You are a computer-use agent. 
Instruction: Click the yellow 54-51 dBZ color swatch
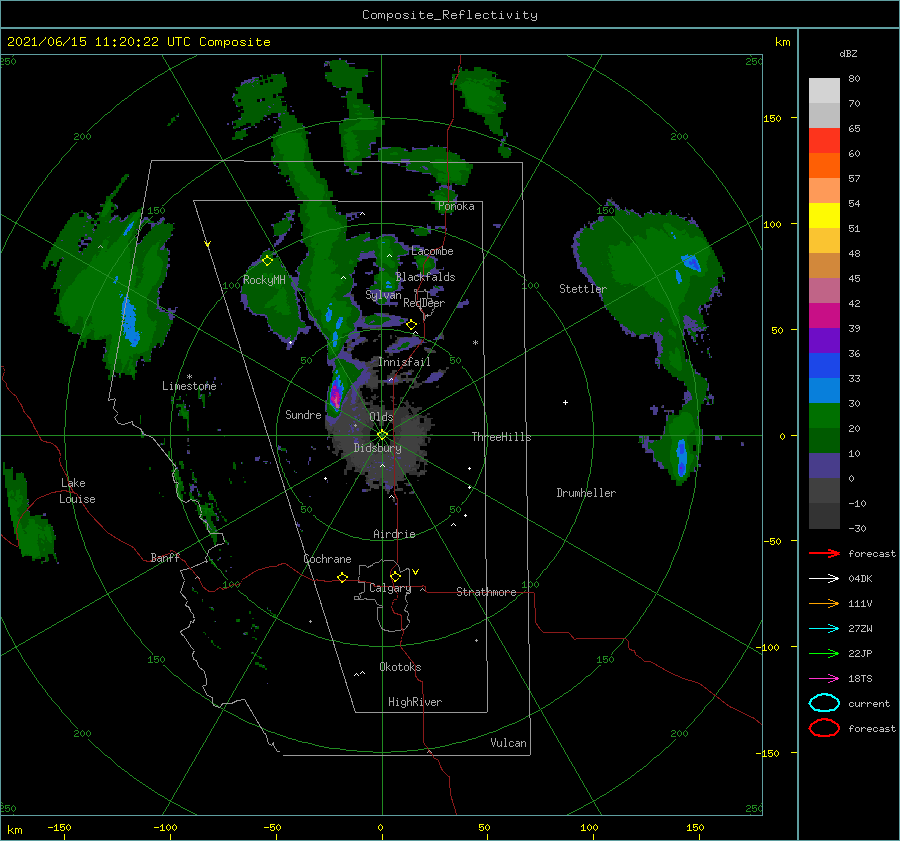click(824, 216)
